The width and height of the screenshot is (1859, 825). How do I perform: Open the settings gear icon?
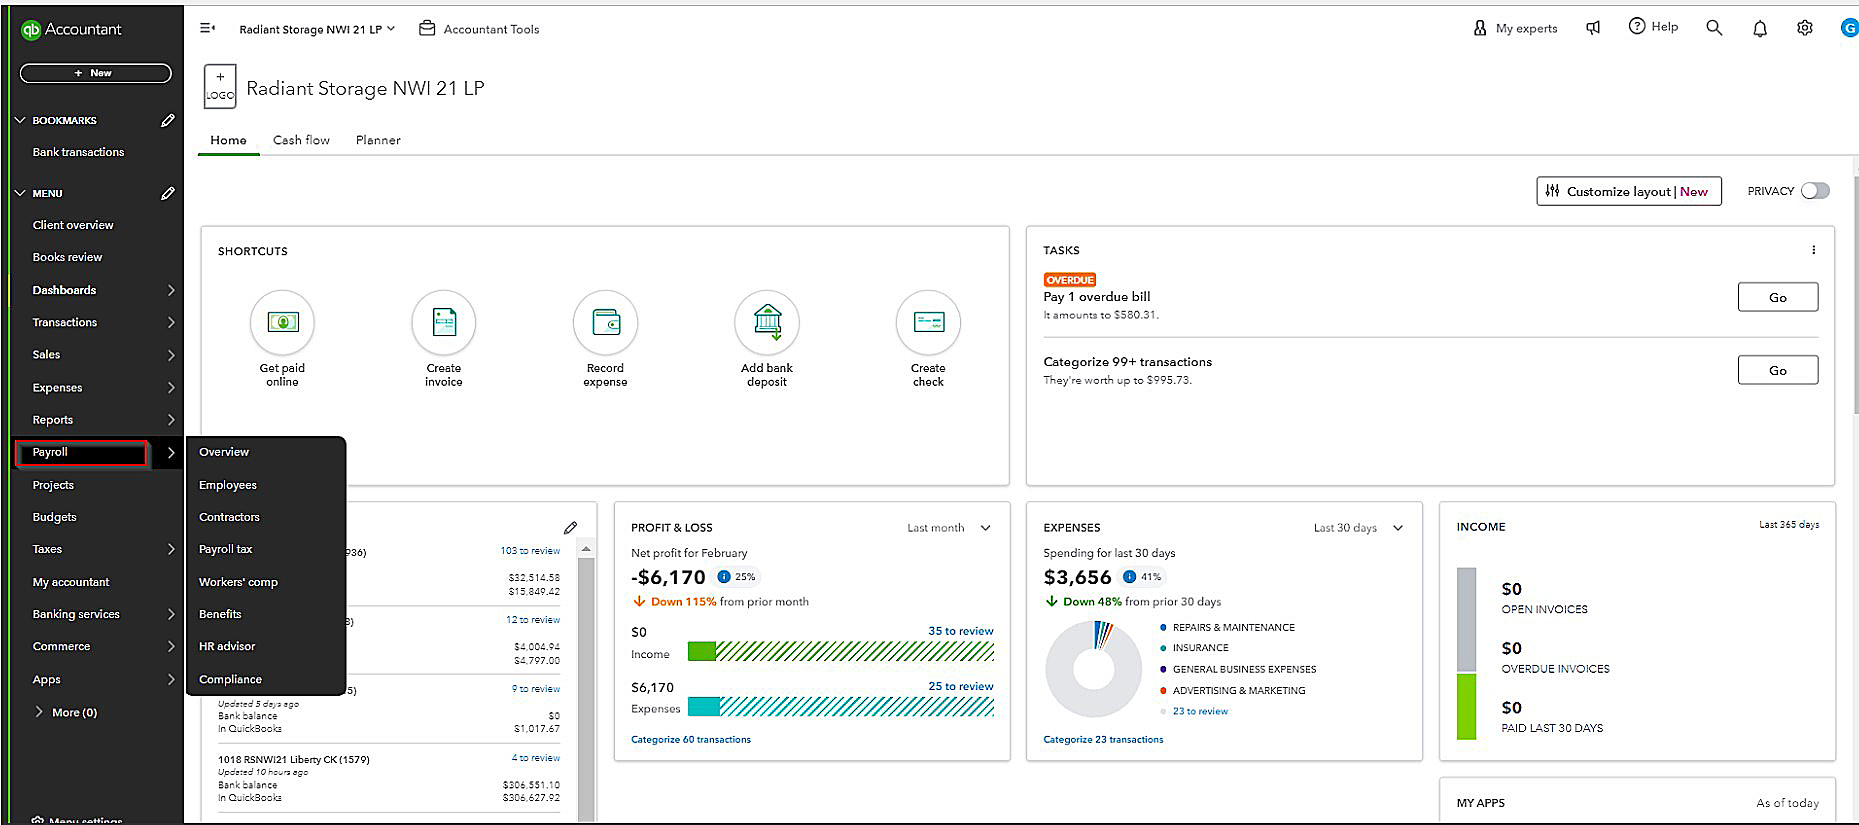coord(1805,28)
